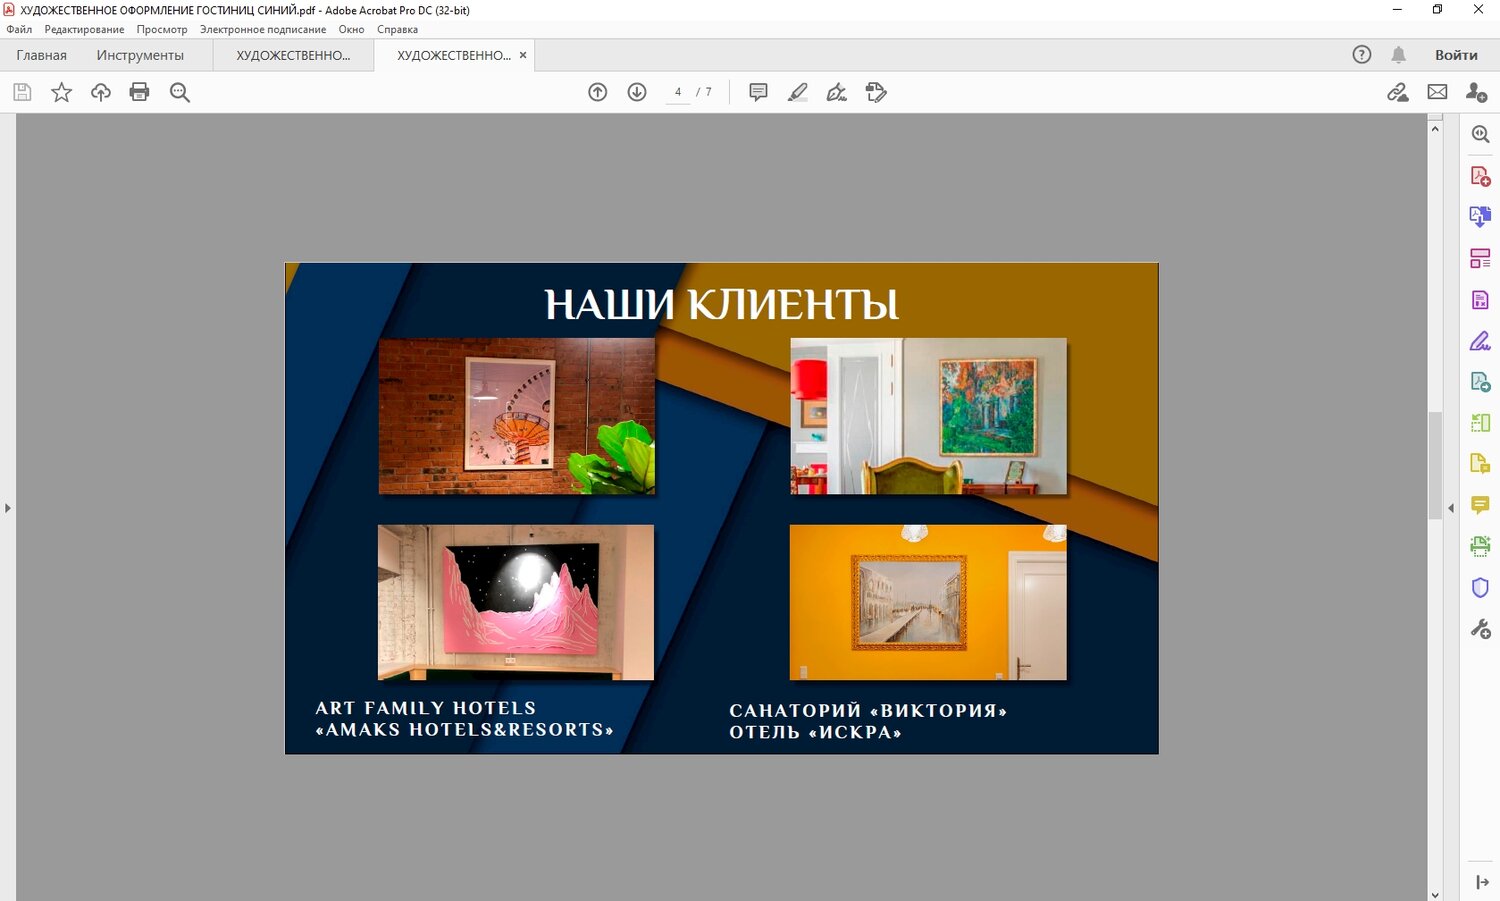Click the Save file icon
The height and width of the screenshot is (901, 1500).
click(22, 92)
